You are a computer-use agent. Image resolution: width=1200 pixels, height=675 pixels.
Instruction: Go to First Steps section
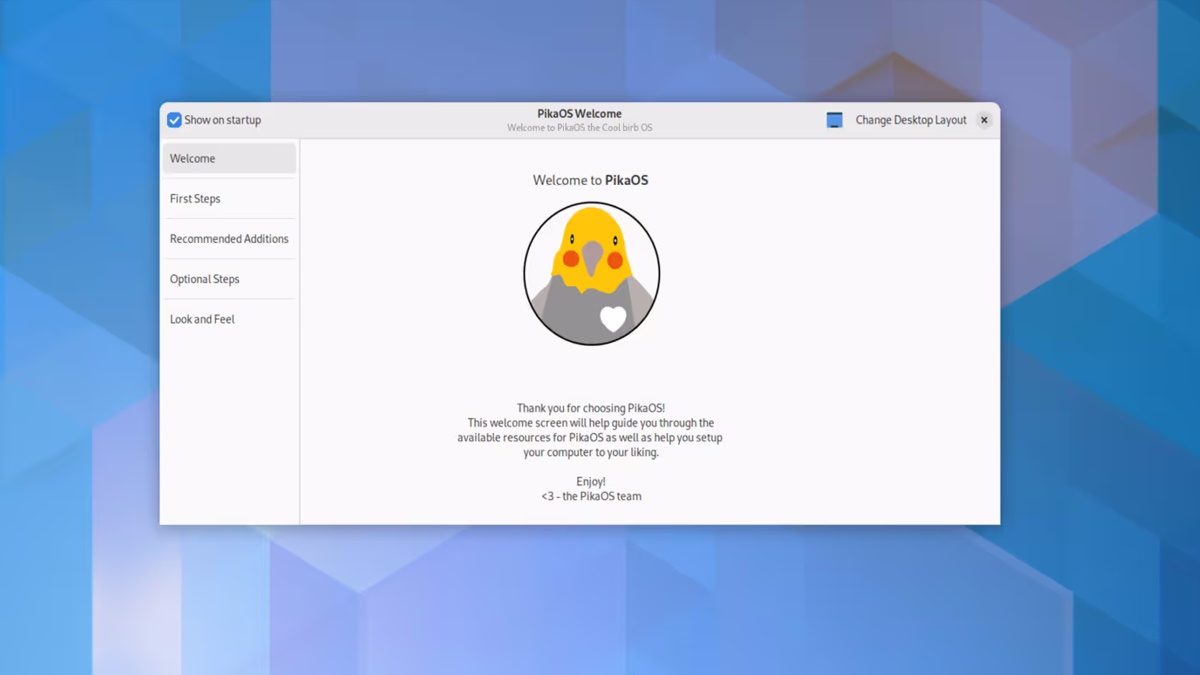[229, 199]
